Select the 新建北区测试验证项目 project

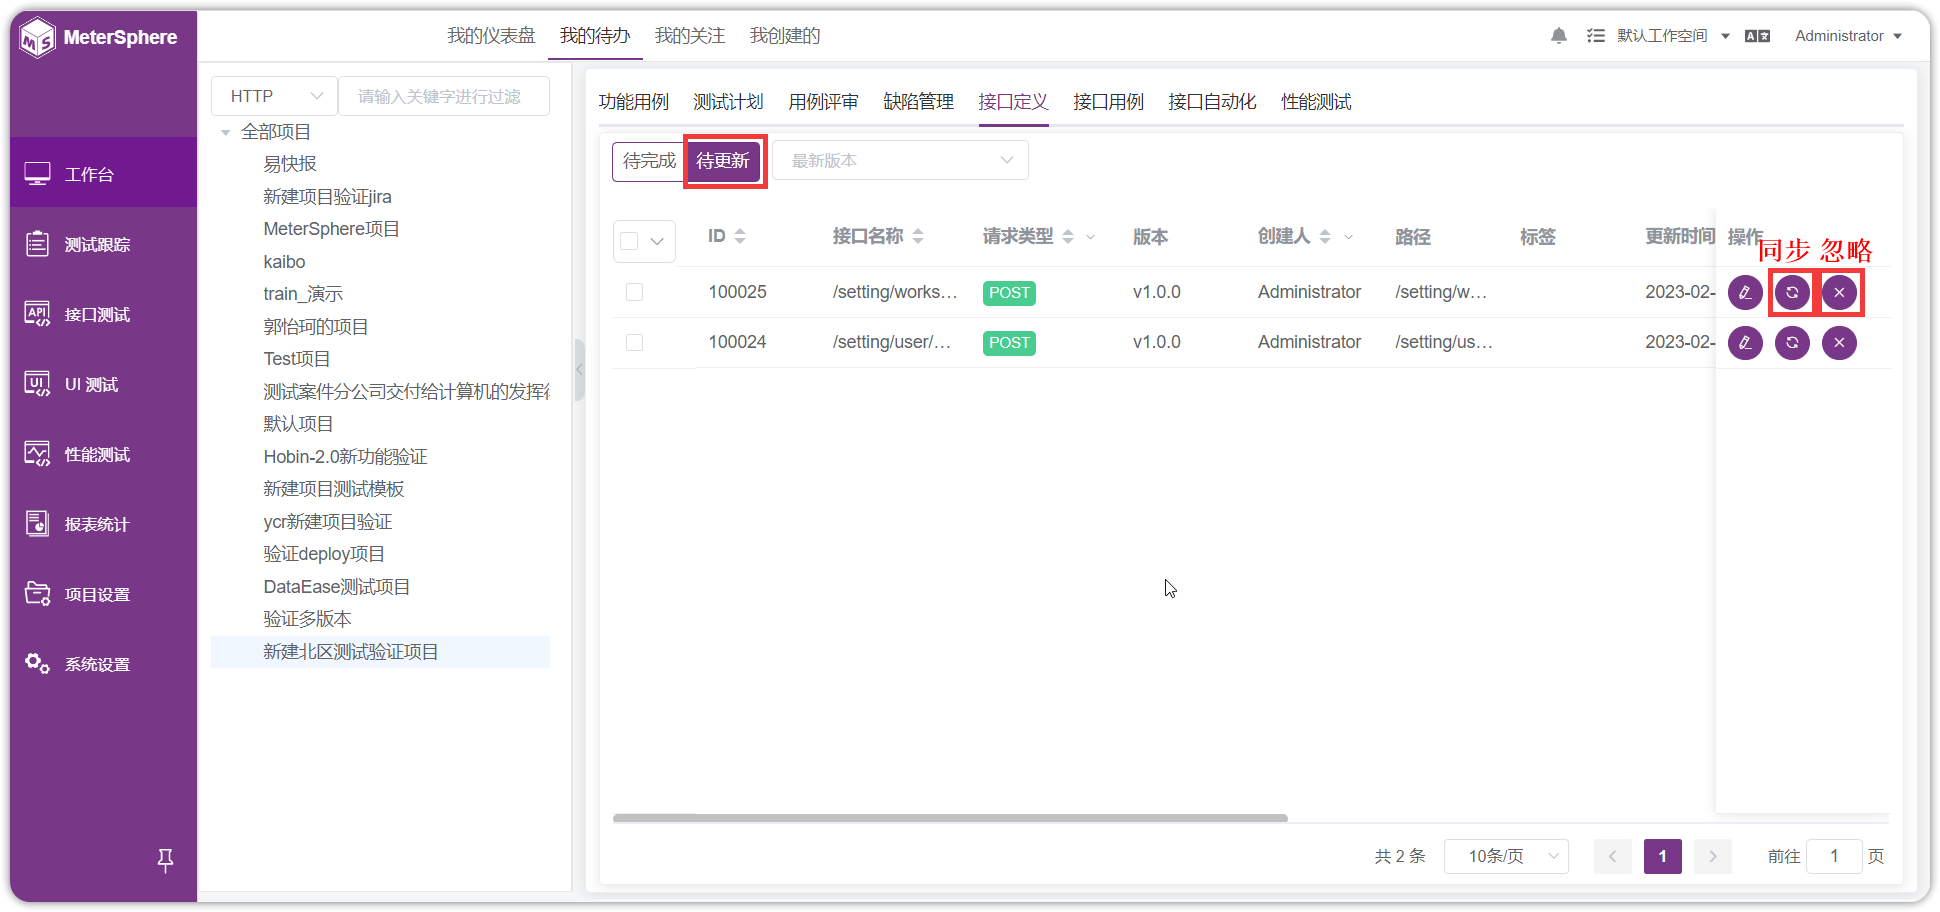coord(380,652)
